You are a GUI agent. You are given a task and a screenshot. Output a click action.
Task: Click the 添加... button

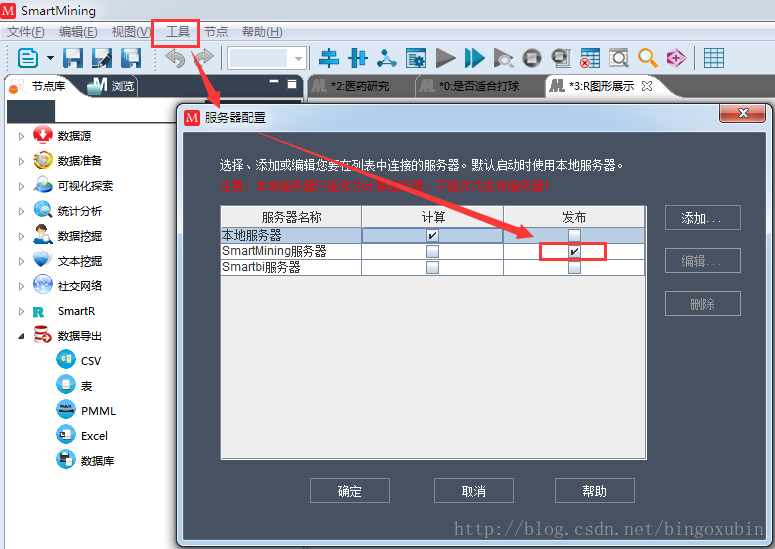(702, 217)
